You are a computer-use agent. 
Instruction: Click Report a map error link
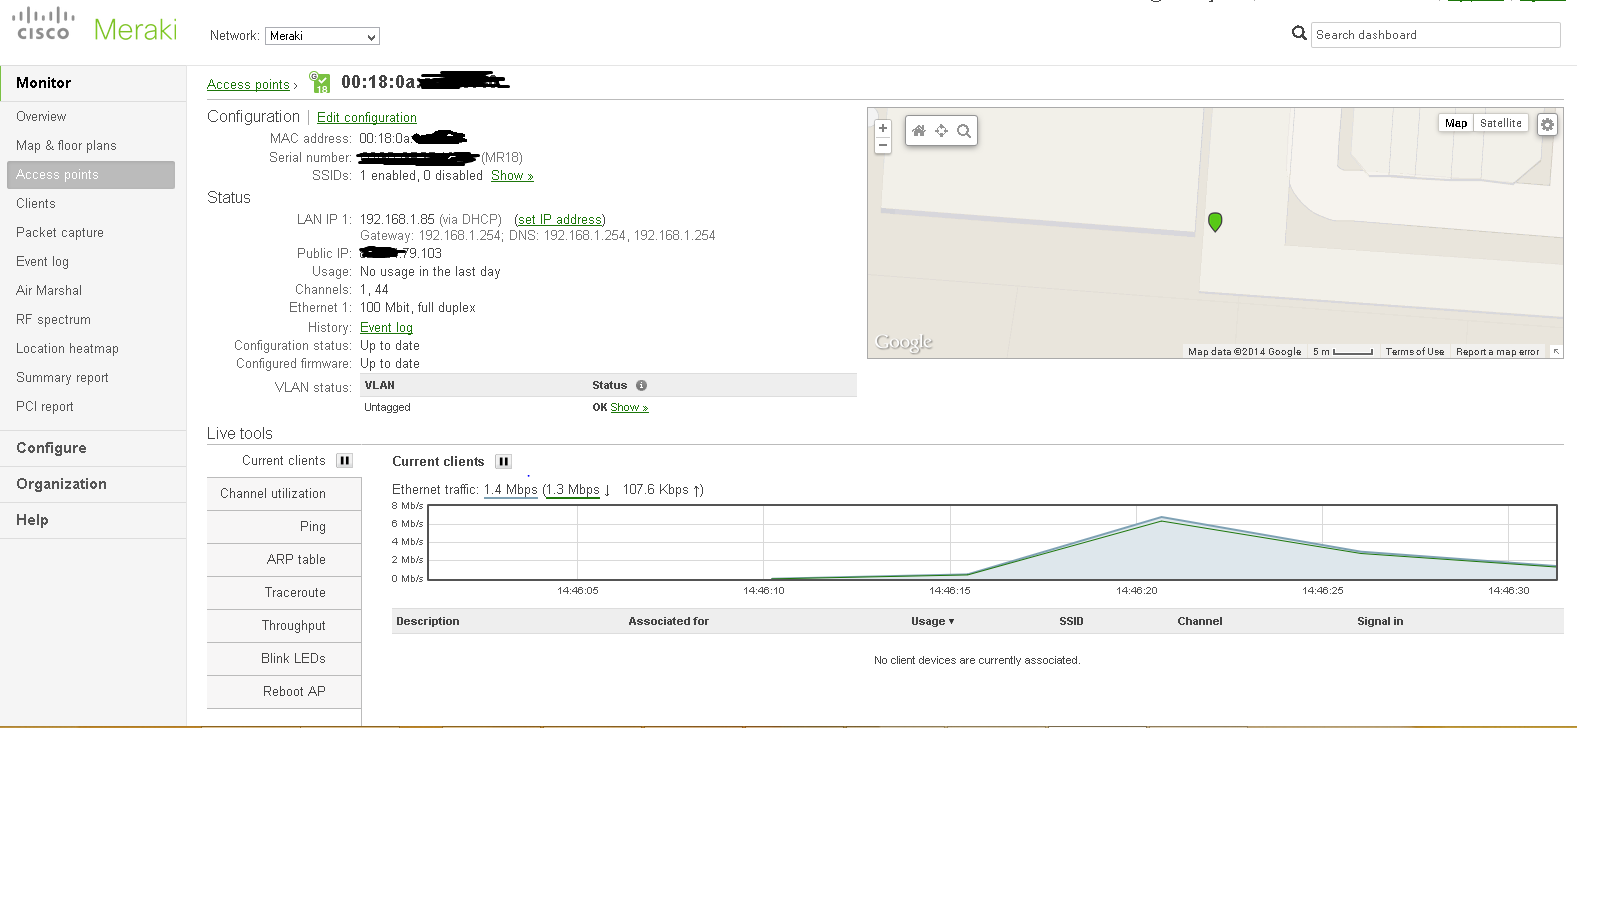[x=1498, y=352]
